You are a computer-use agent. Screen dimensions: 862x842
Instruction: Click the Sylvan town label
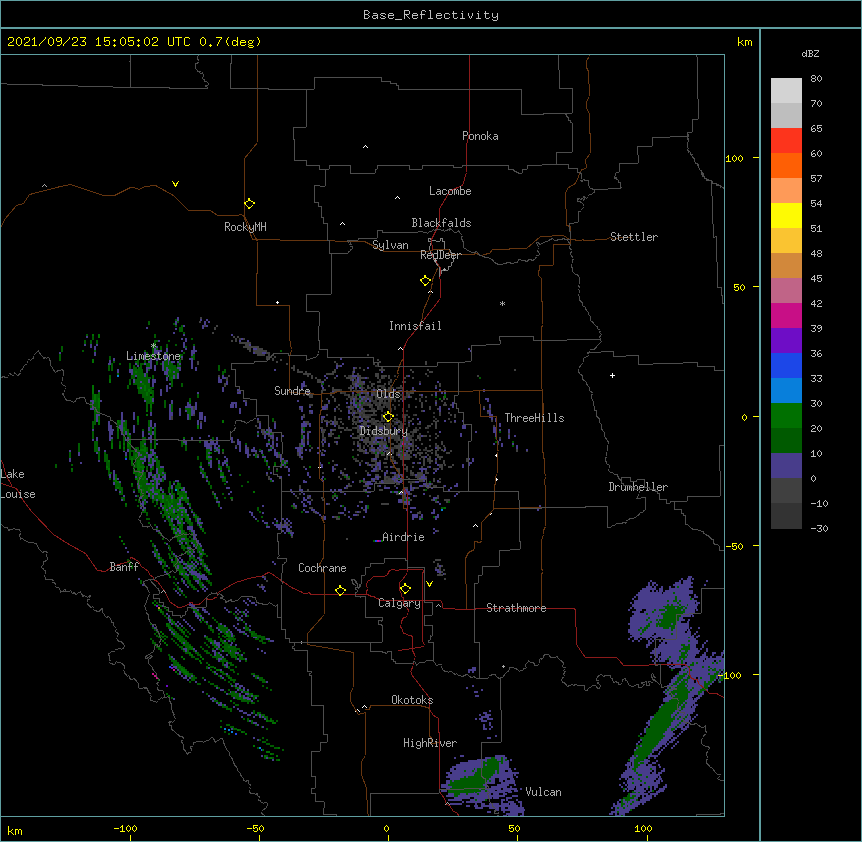tap(390, 245)
